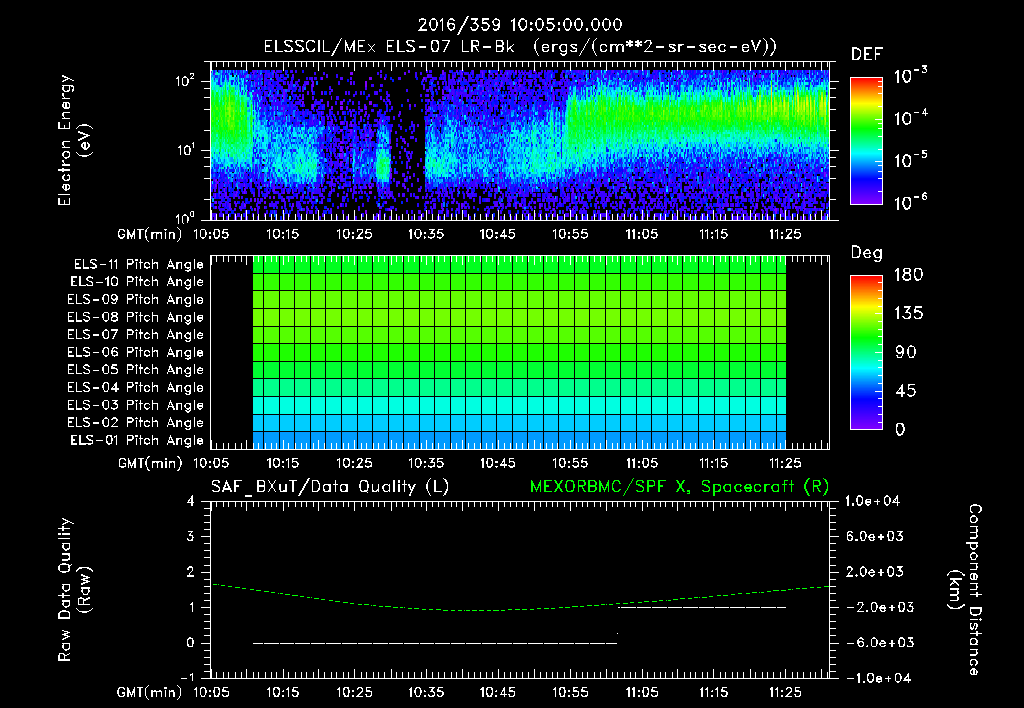Select the ELS-01 Pitch Angle row label
The width and height of the screenshot is (1024, 708).
point(137,440)
